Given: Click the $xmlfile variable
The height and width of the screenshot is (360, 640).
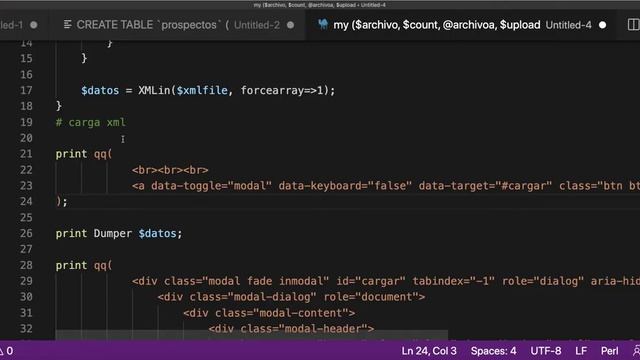Looking at the screenshot, I should pos(202,90).
